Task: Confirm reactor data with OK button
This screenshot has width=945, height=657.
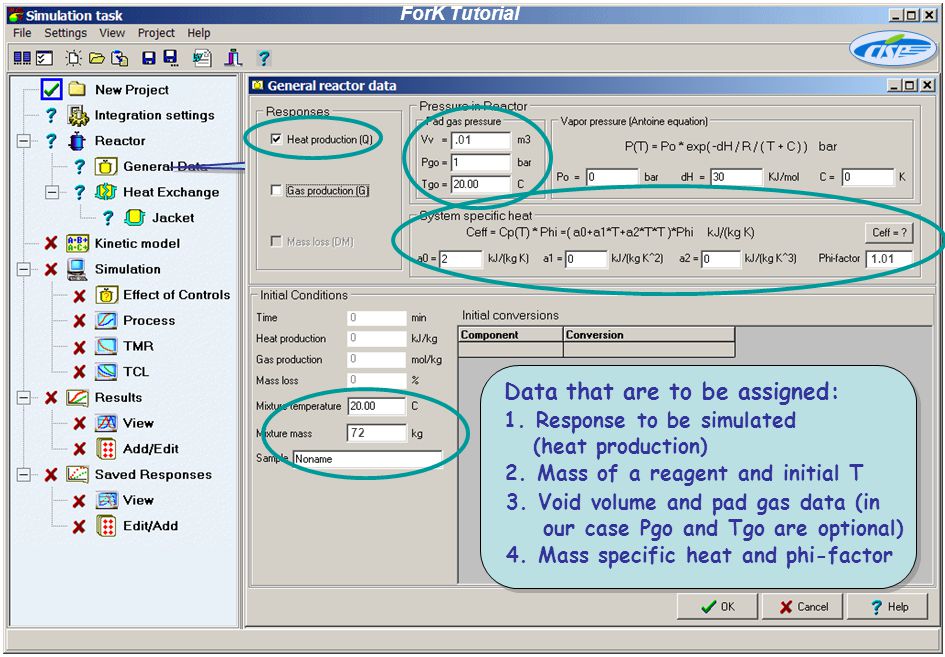Action: pyautogui.click(x=717, y=606)
